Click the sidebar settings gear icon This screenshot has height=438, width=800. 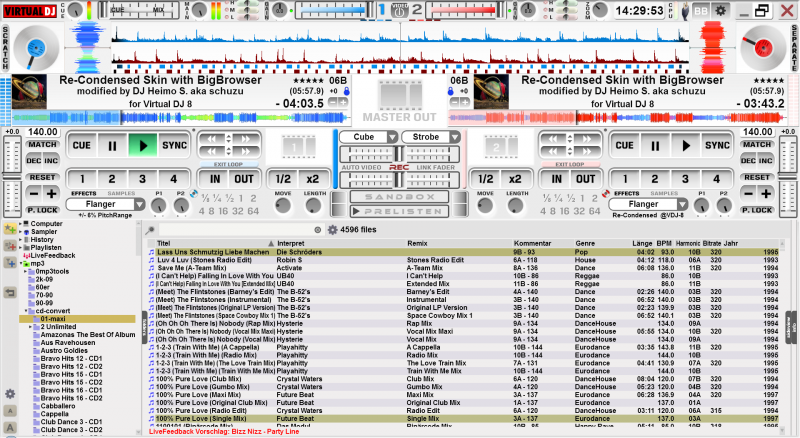(10, 394)
